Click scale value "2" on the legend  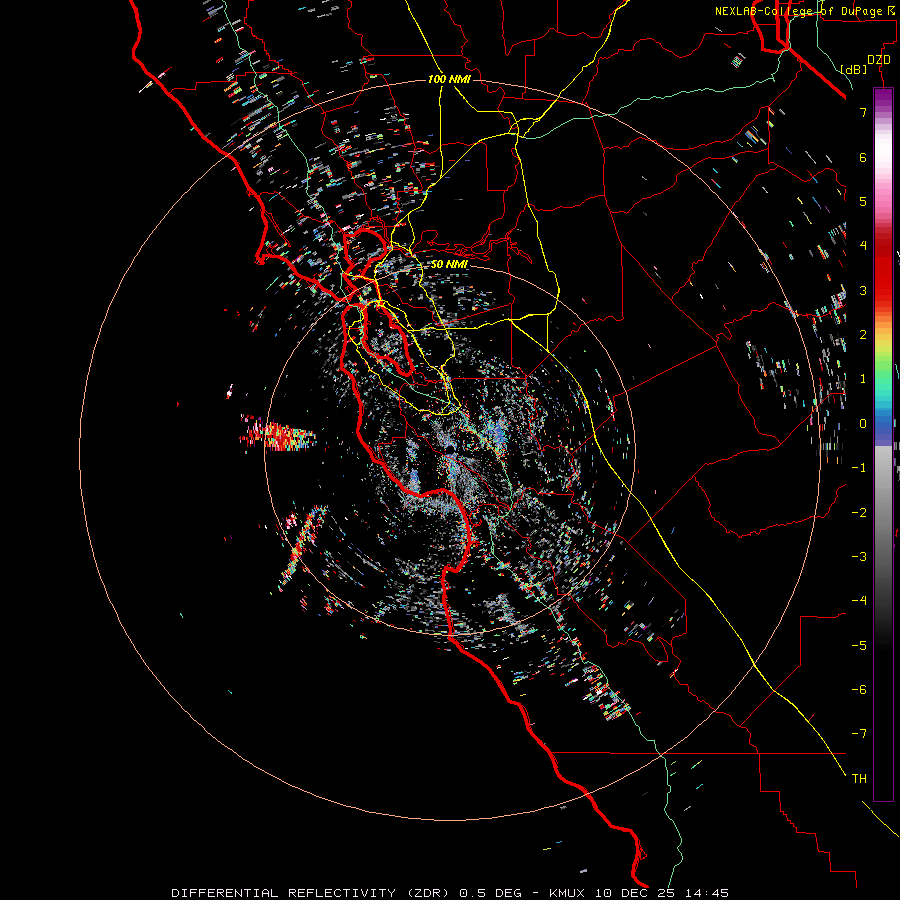click(x=863, y=335)
